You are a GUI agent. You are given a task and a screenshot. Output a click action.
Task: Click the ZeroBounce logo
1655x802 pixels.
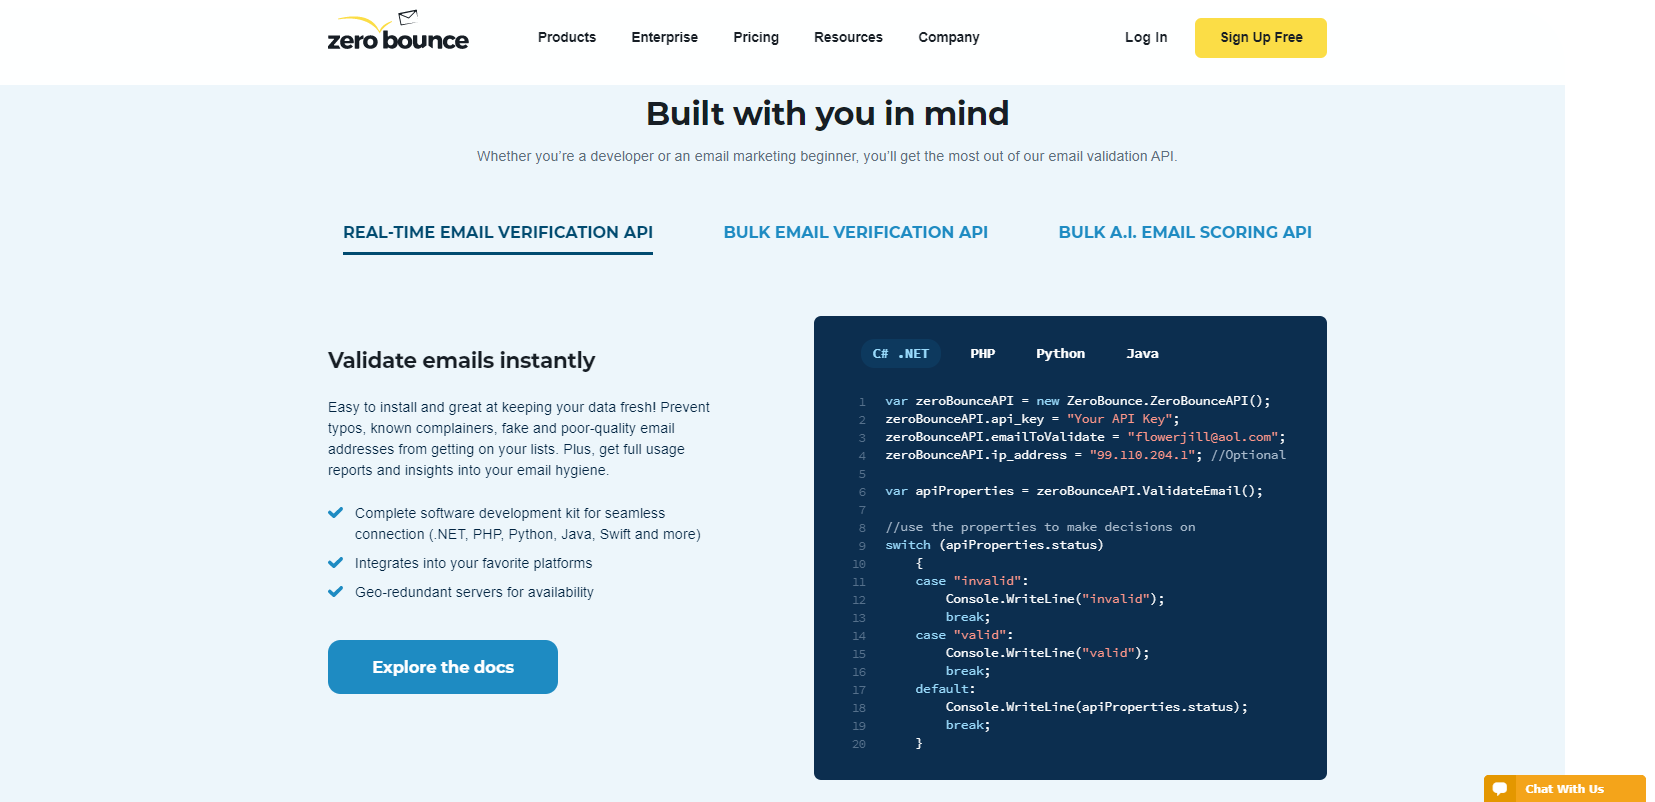click(x=398, y=33)
